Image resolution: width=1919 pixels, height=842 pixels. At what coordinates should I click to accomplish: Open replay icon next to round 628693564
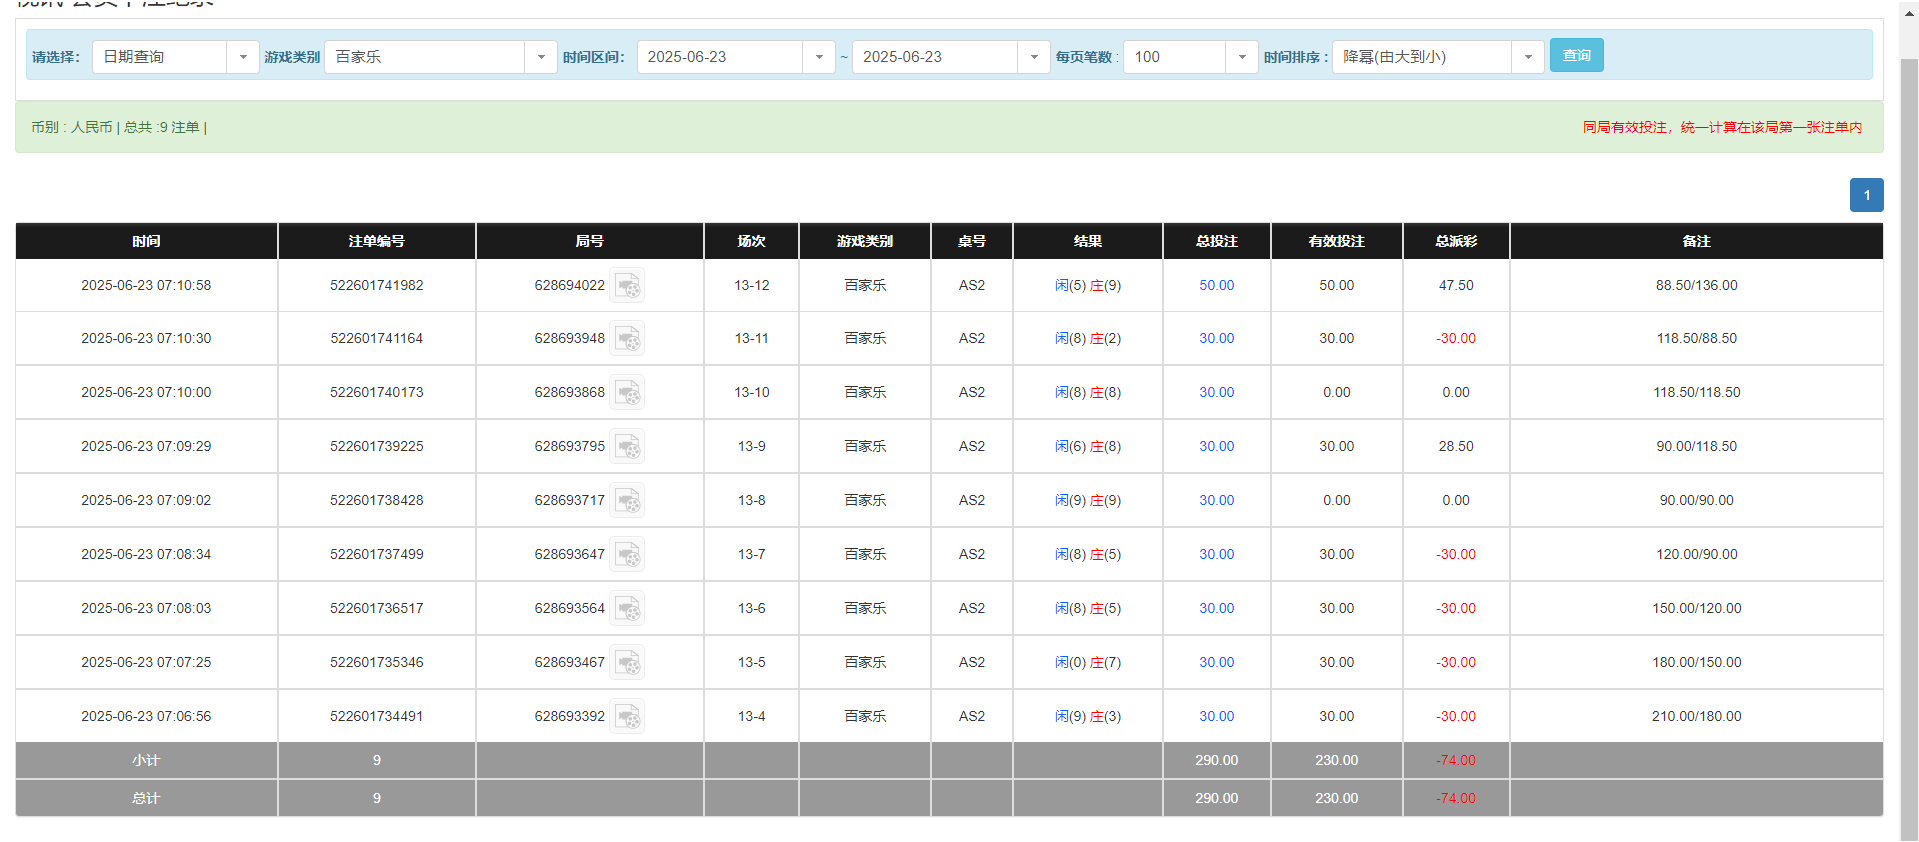click(627, 609)
